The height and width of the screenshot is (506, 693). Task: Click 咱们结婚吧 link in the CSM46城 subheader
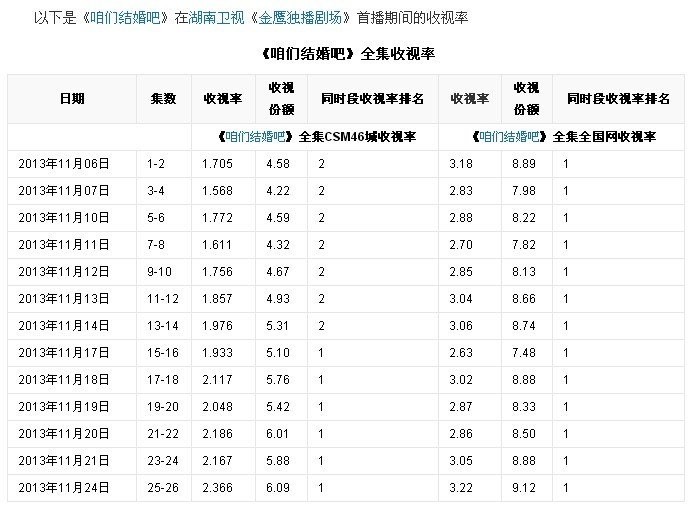click(x=255, y=137)
